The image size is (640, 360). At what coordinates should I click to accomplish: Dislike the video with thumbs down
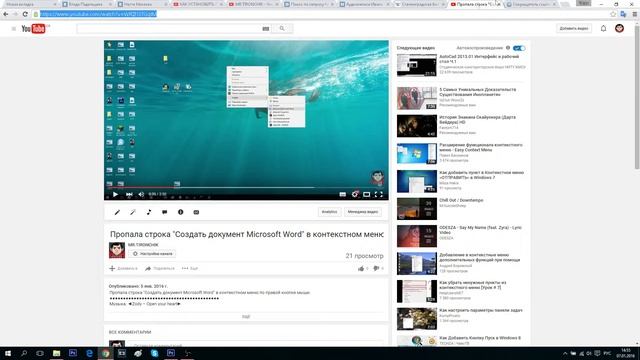[x=376, y=269]
